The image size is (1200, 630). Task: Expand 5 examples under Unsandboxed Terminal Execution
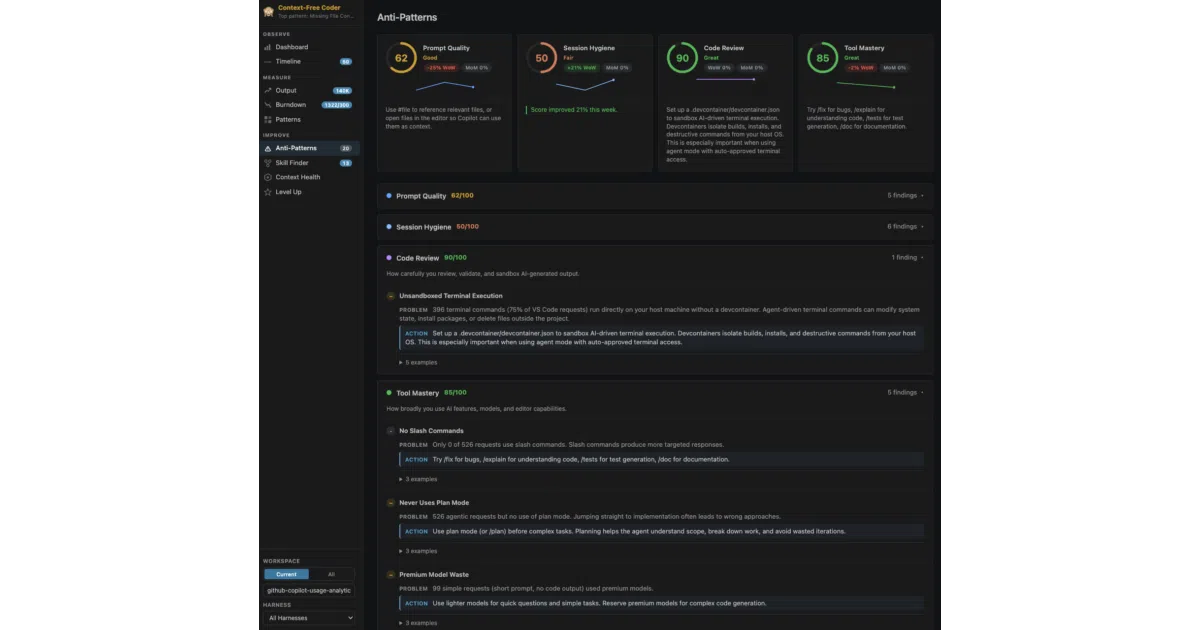point(418,362)
